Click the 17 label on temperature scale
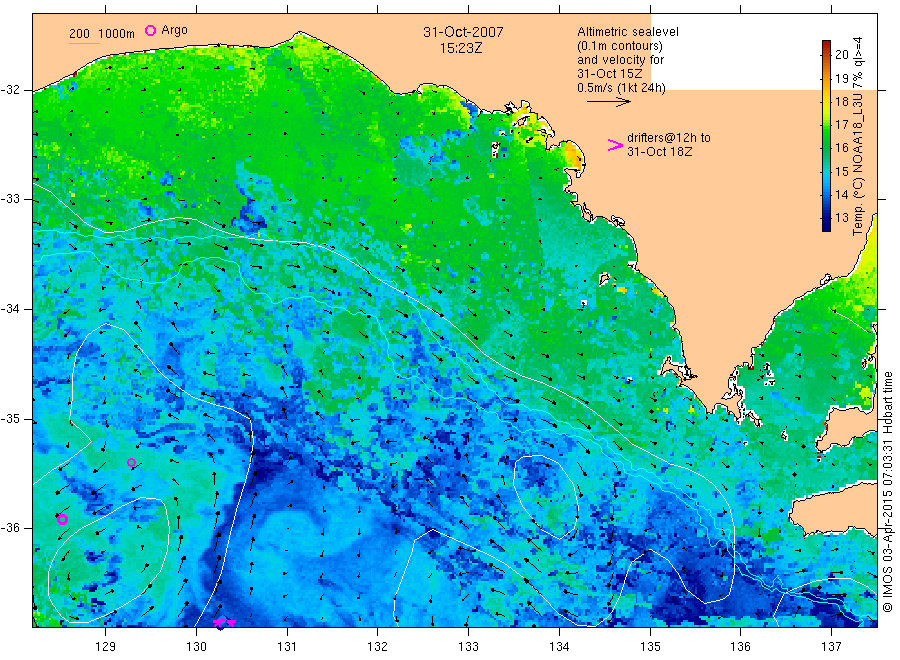The height and width of the screenshot is (660, 900). 842,125
